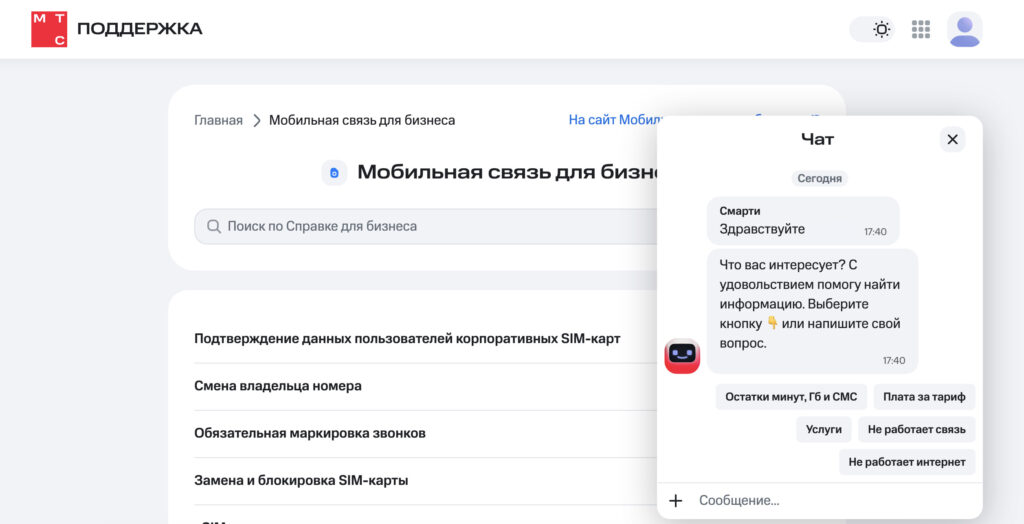The image size is (1024, 524).
Task: Choose Не работает интернет quick reply
Action: click(907, 462)
